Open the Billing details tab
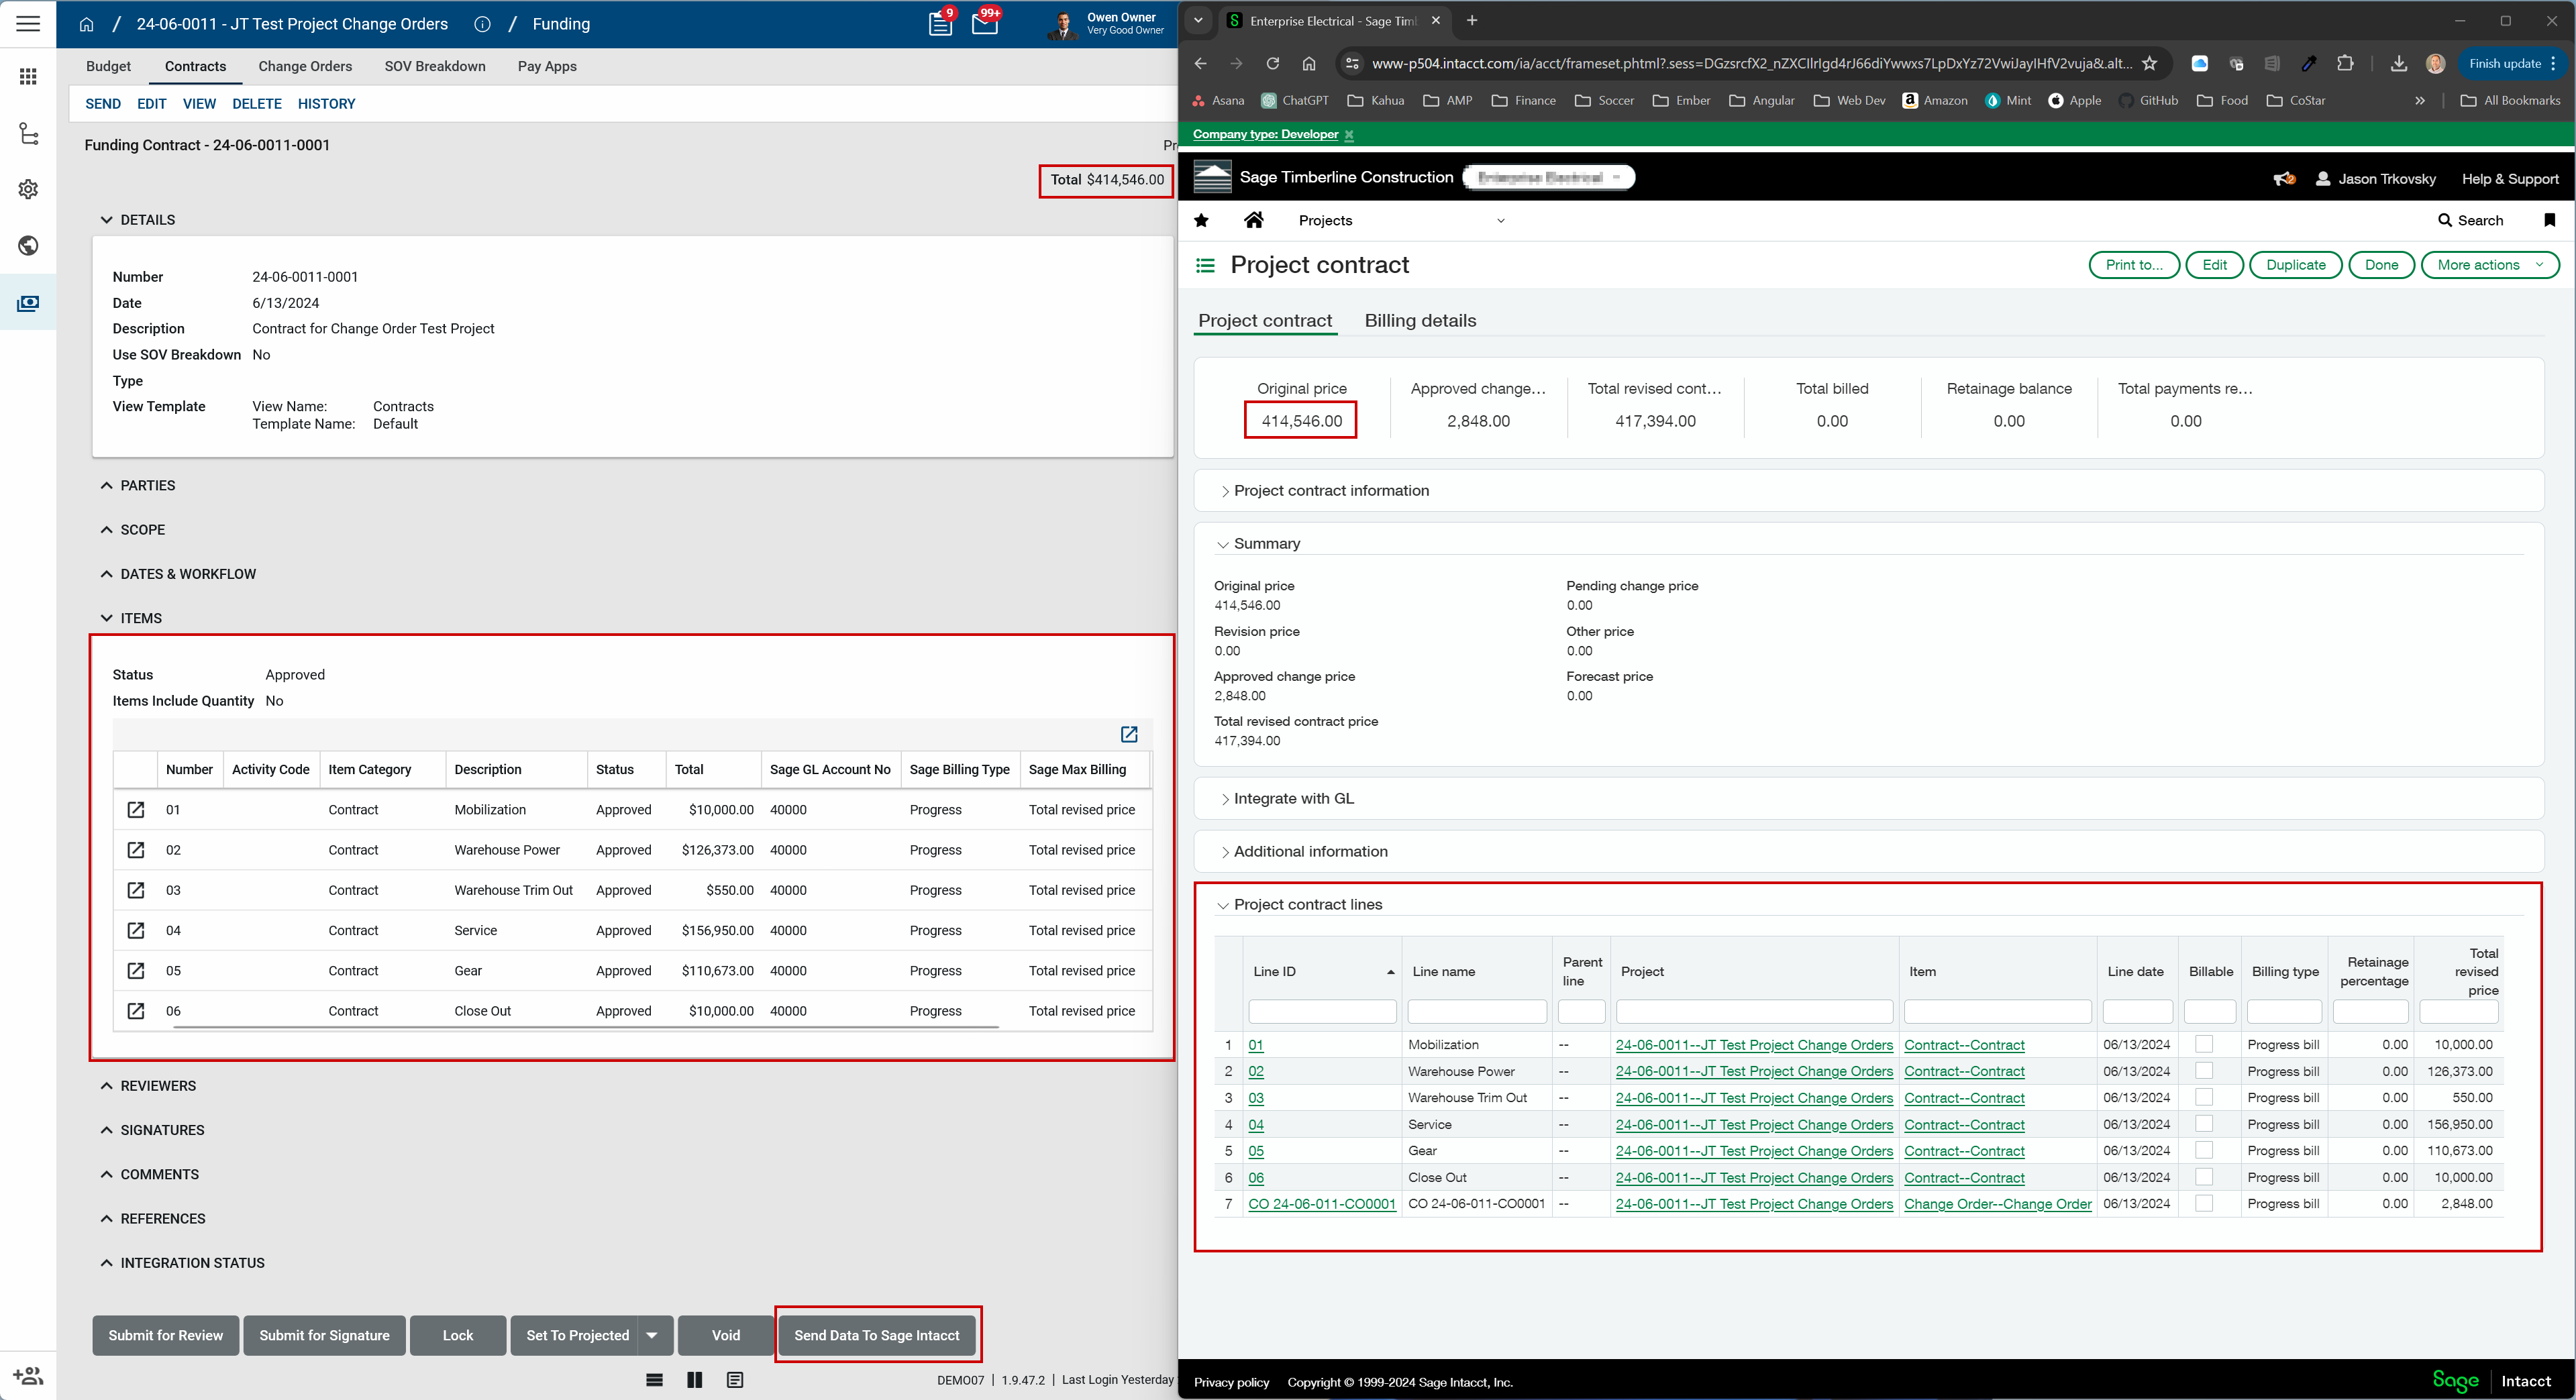 click(1420, 321)
